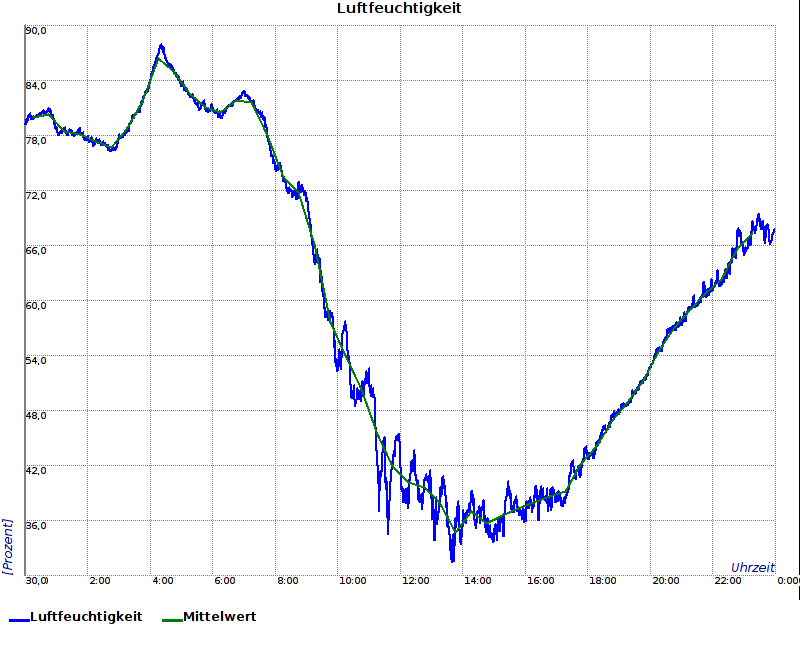This screenshot has height=650, width=800.
Task: Click the 0:00 x-axis tick label
Action: (788, 581)
